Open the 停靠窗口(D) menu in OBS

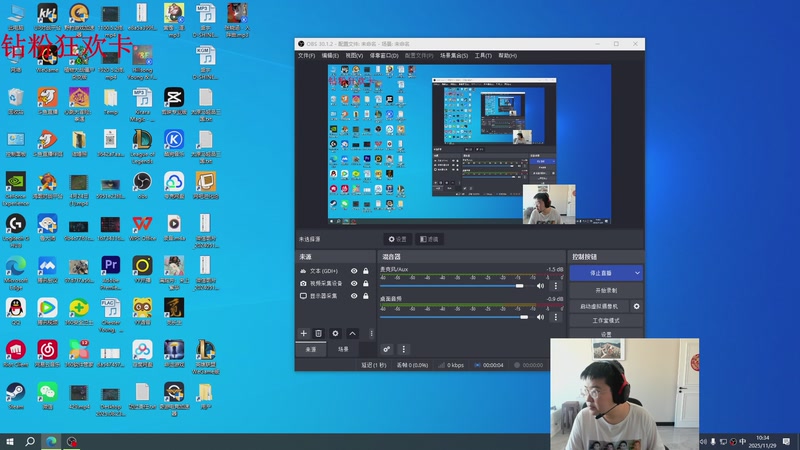[x=384, y=56]
